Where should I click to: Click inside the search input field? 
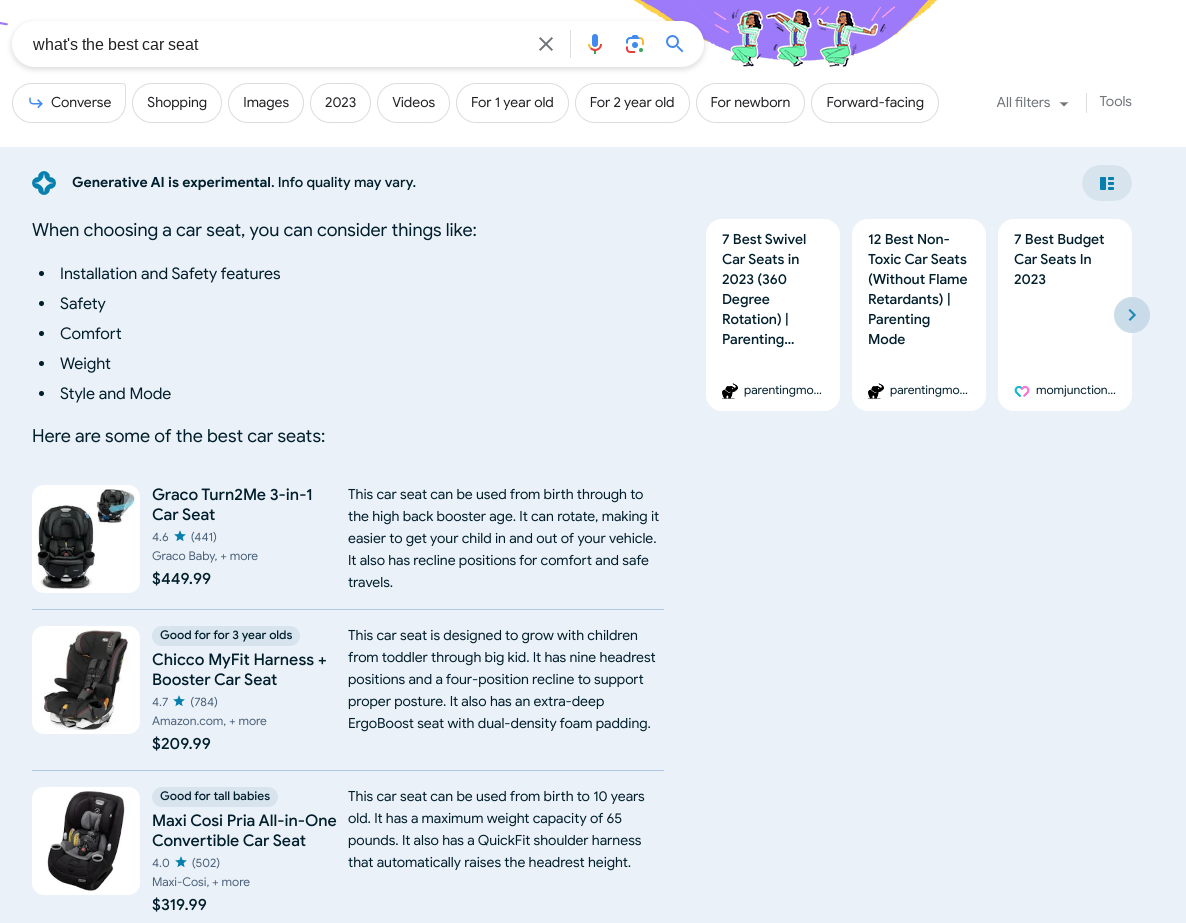(270, 44)
